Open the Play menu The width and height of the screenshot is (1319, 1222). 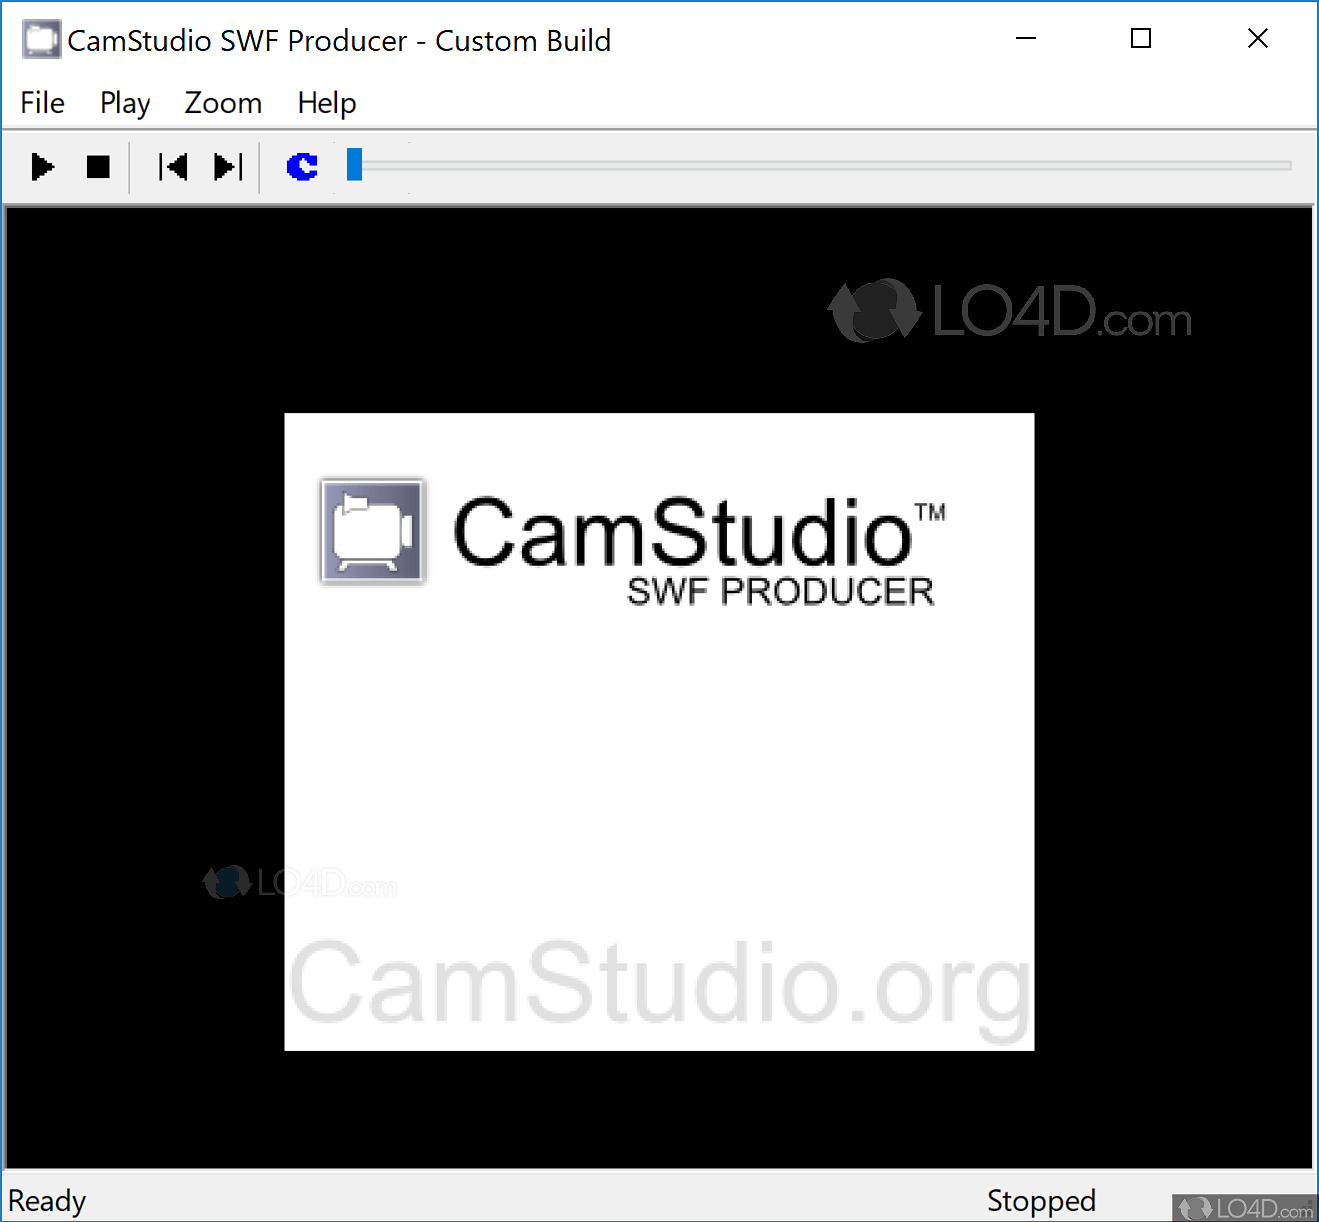125,103
